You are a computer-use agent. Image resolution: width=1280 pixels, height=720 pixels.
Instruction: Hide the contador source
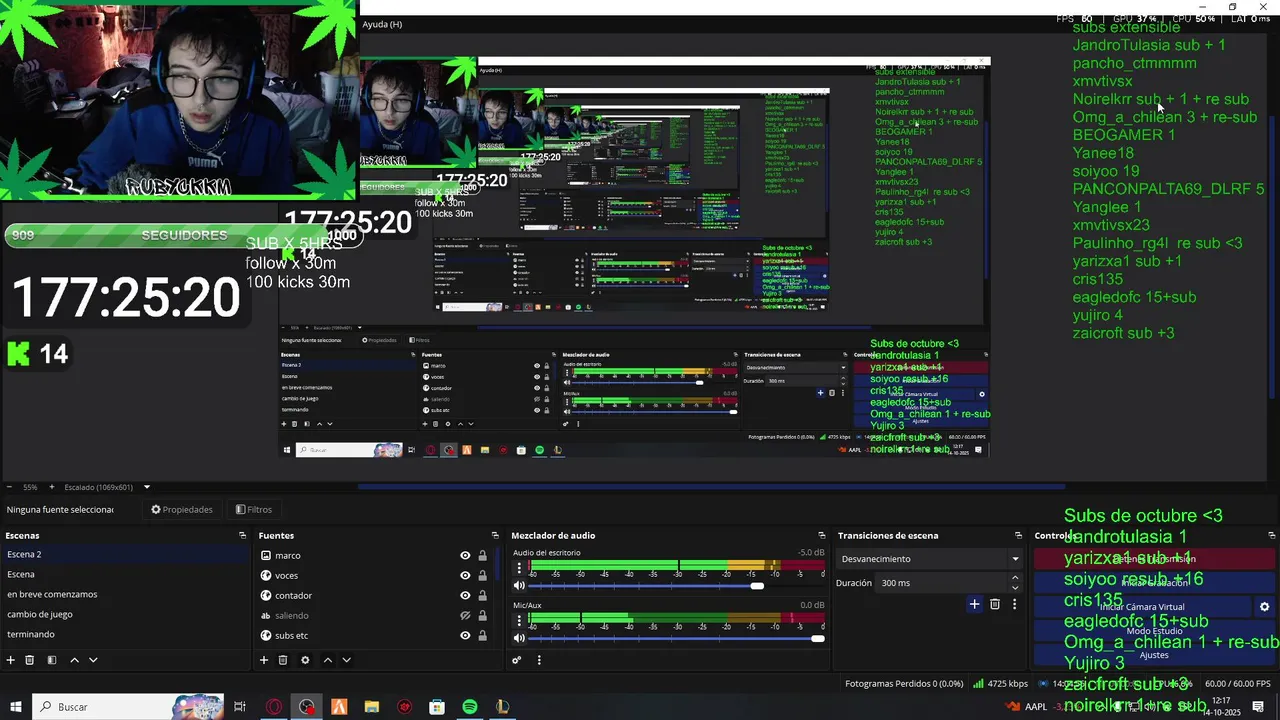(465, 596)
